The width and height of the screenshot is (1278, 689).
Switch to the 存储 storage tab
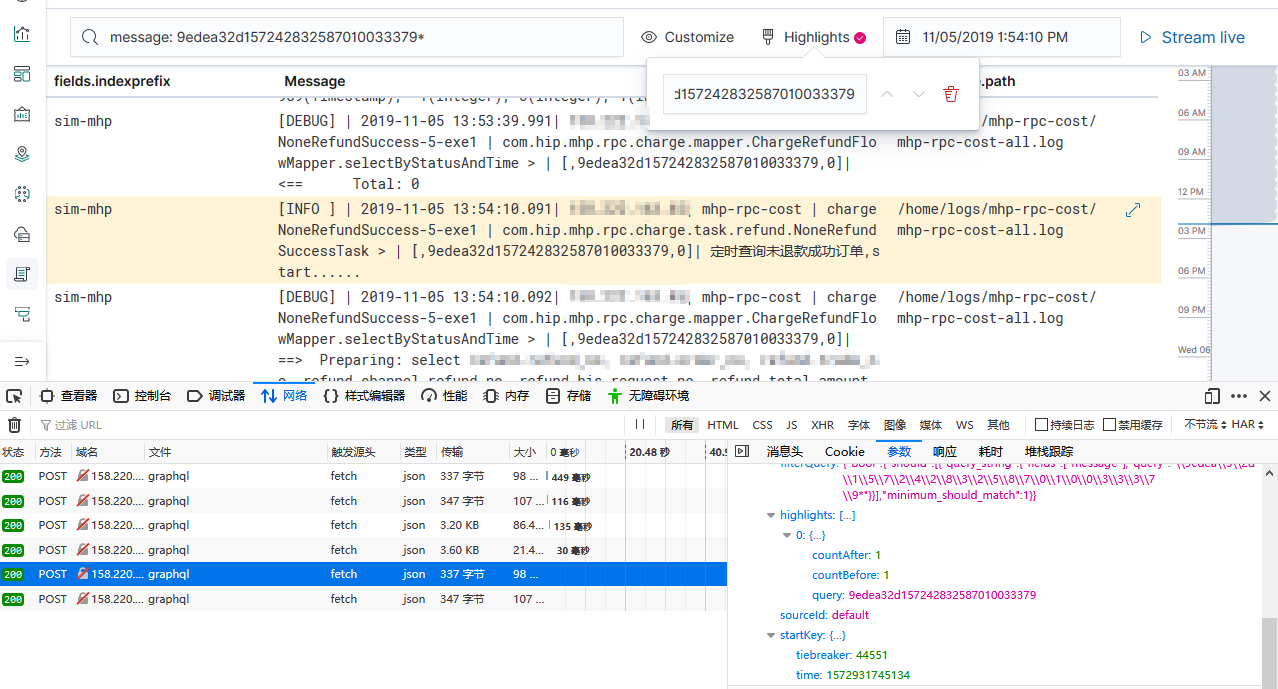point(569,396)
